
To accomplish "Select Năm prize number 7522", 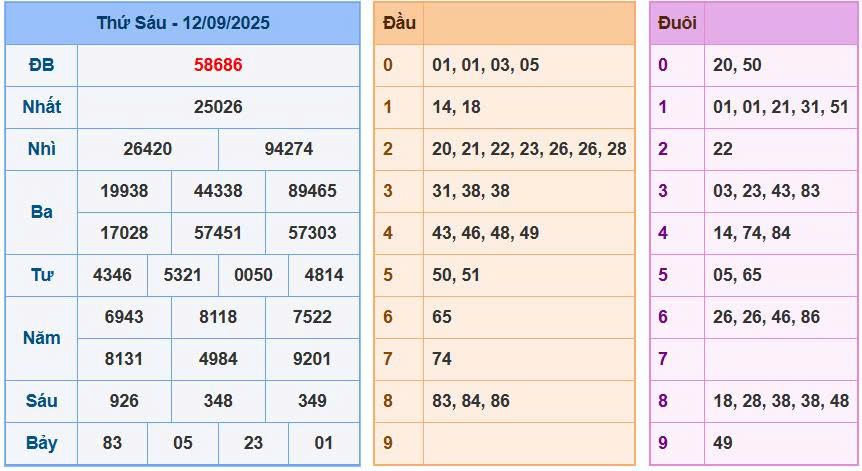I will [x=312, y=317].
